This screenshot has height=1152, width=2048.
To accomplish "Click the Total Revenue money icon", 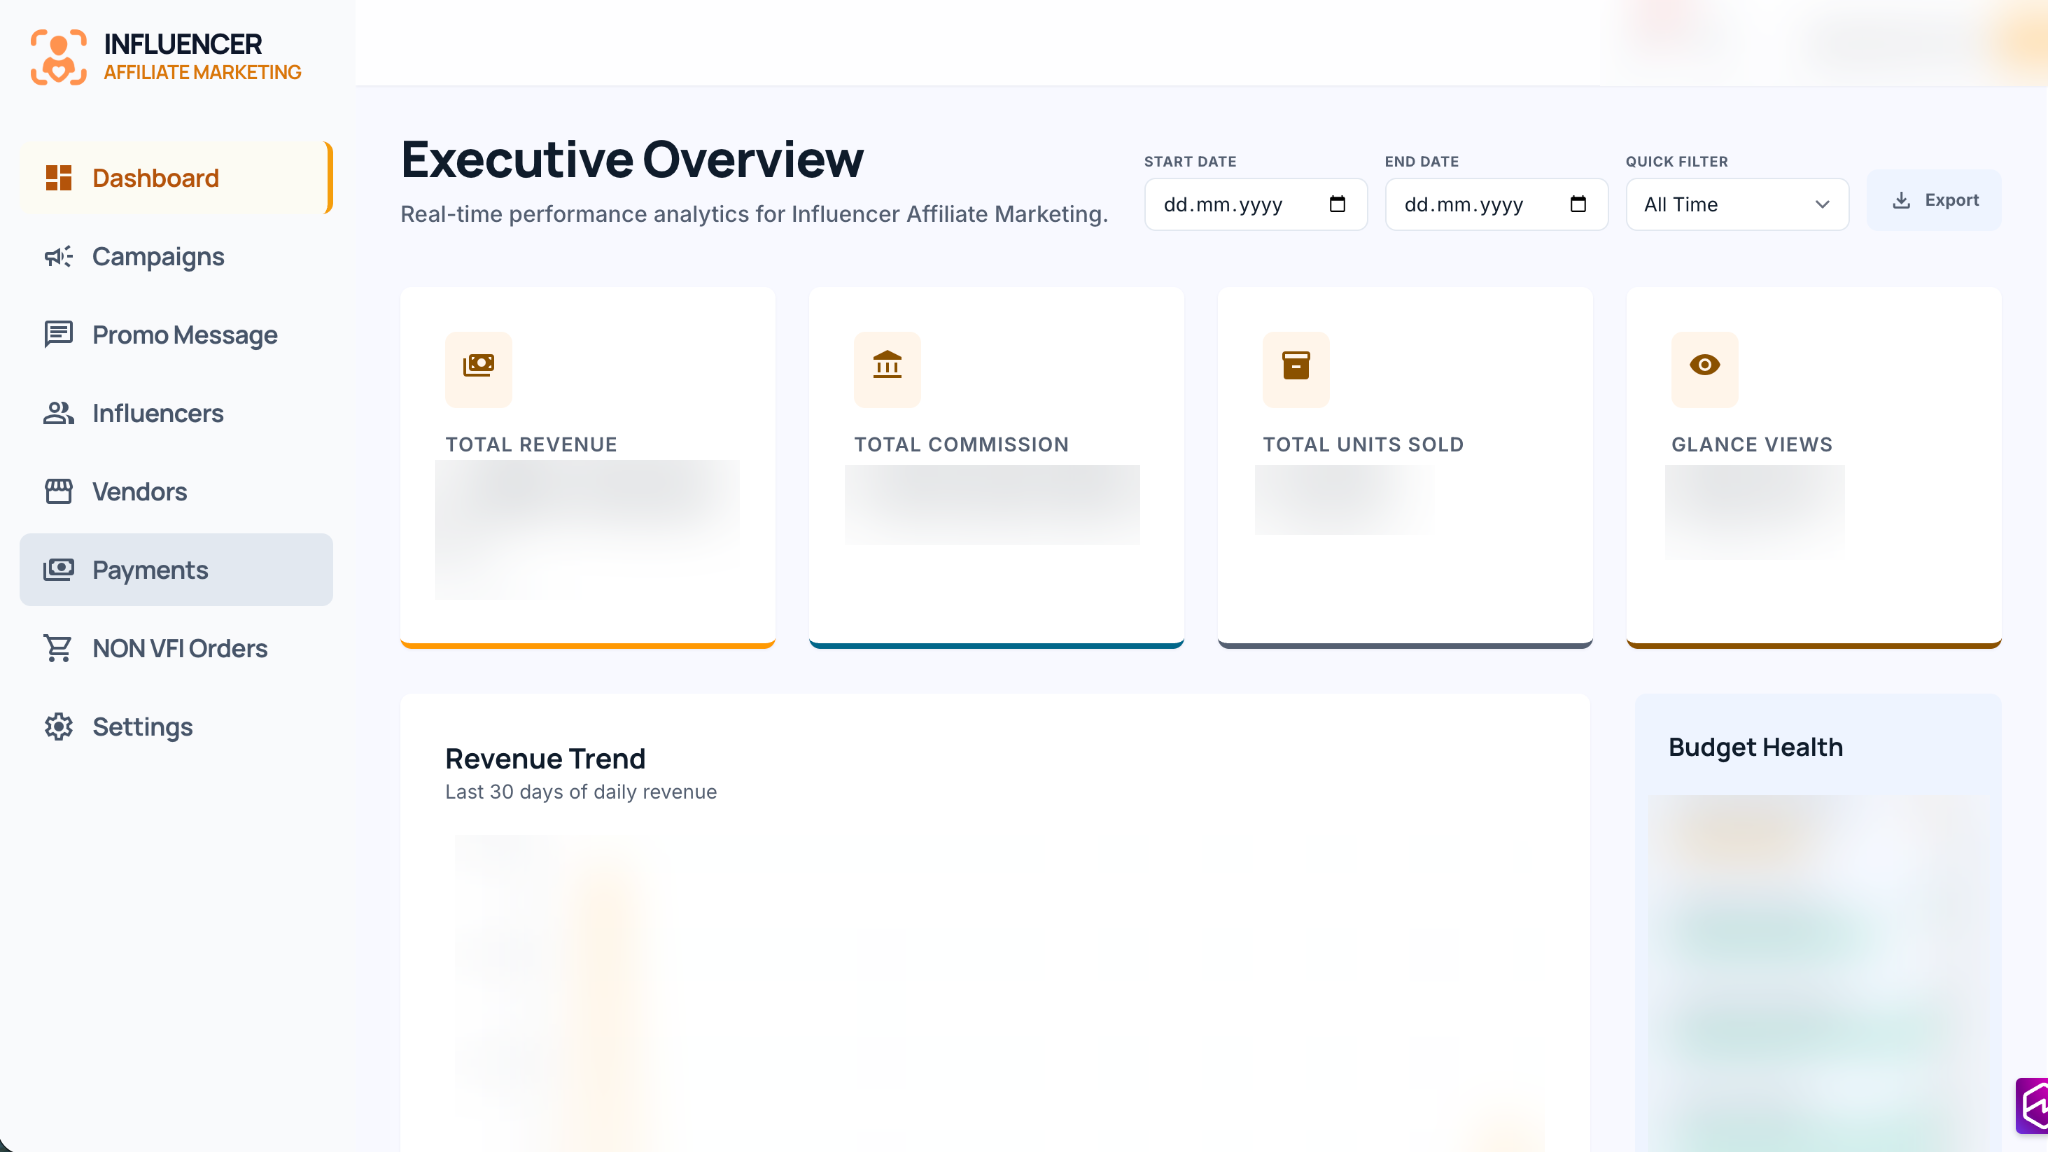I will tap(478, 365).
